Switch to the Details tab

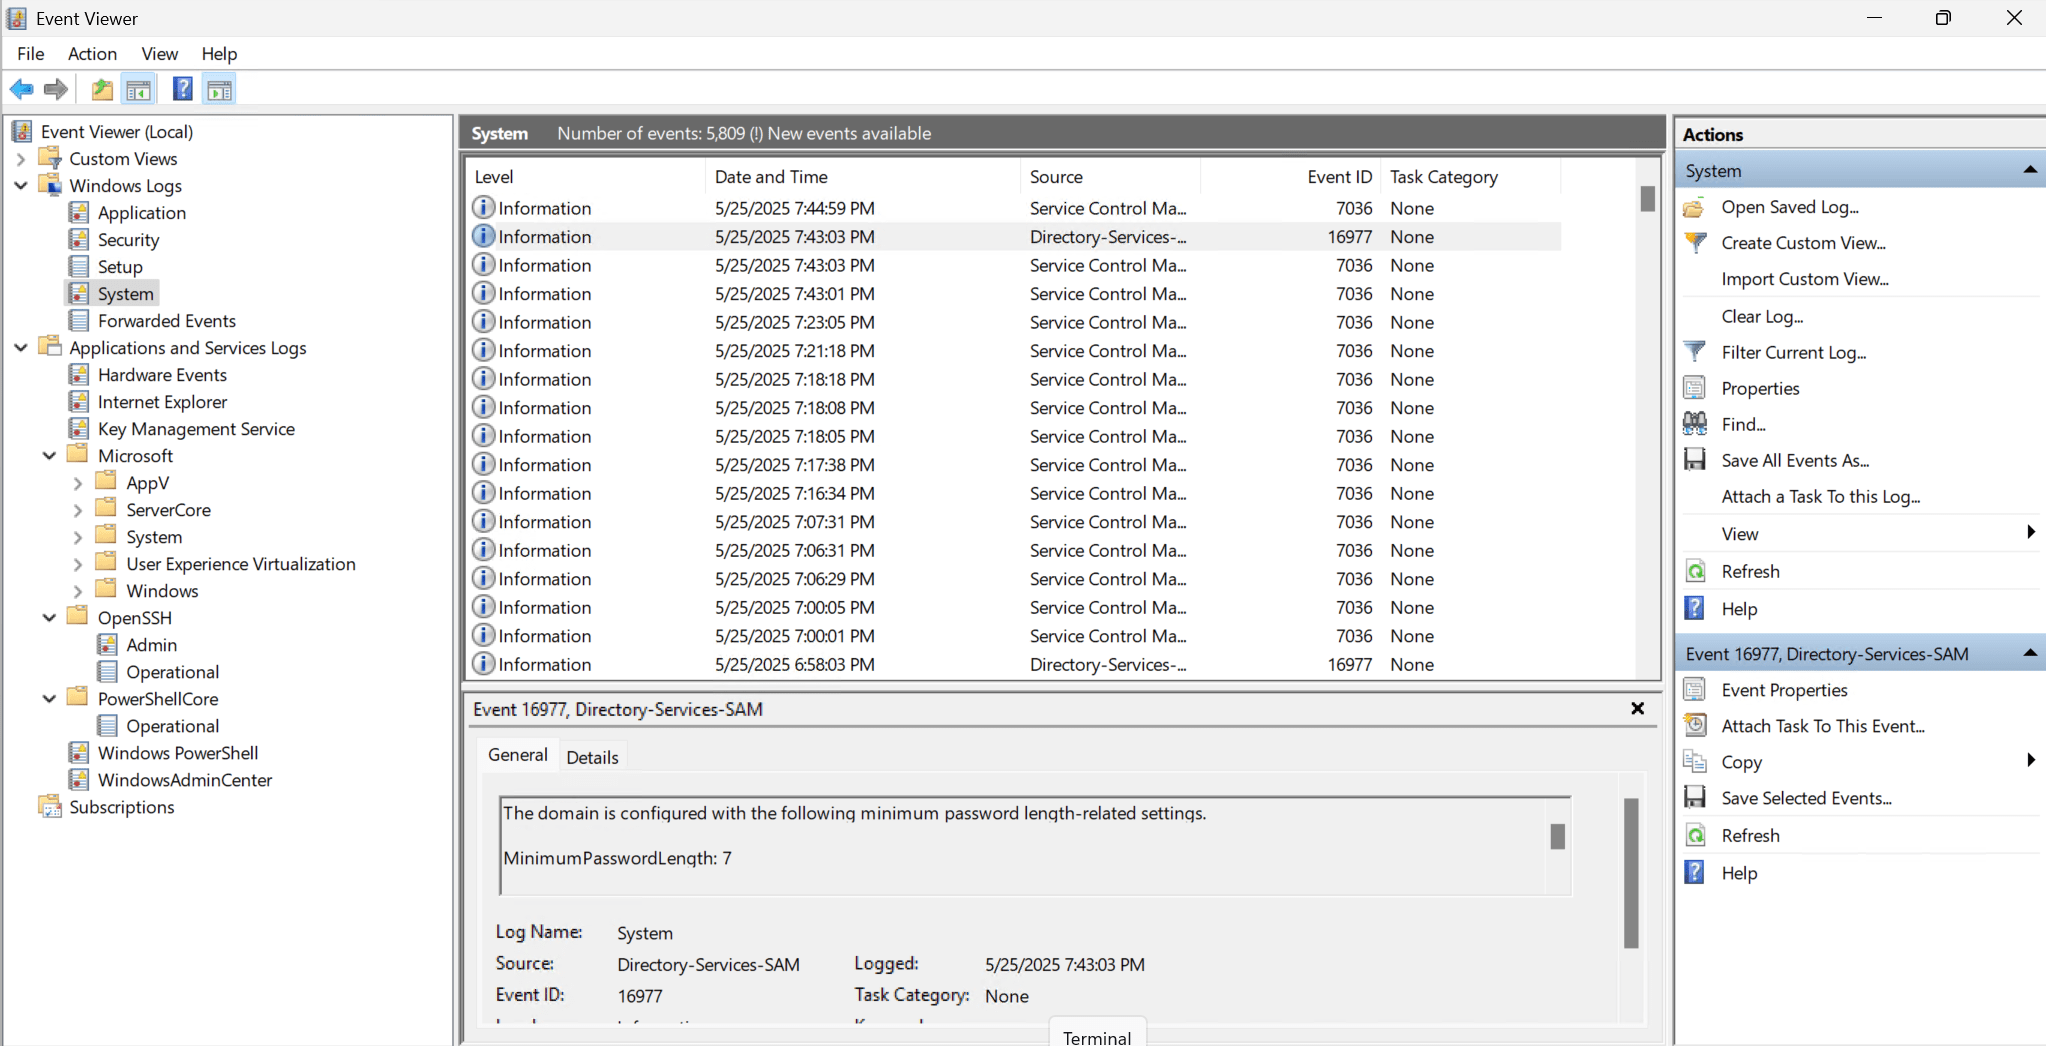(592, 757)
